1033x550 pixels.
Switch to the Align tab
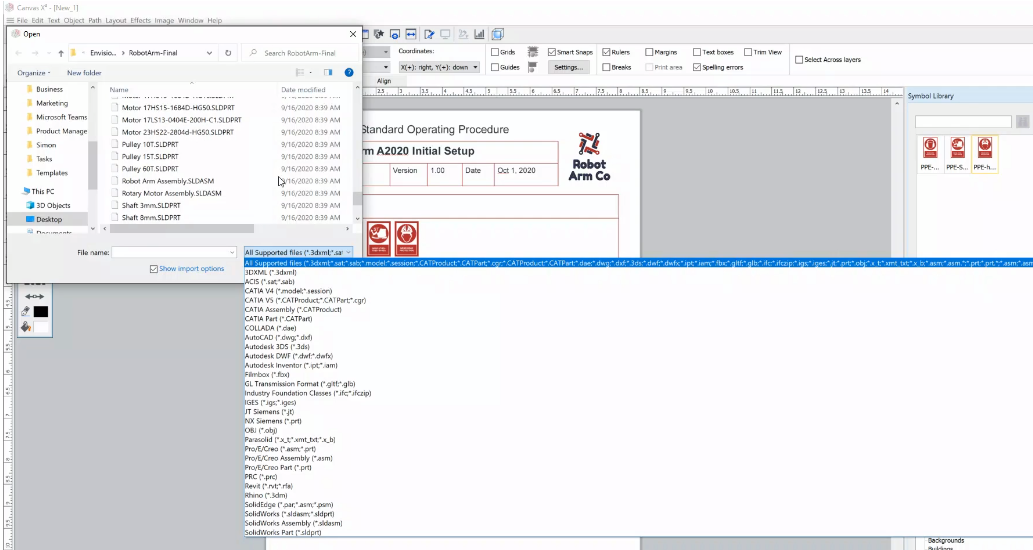click(383, 81)
